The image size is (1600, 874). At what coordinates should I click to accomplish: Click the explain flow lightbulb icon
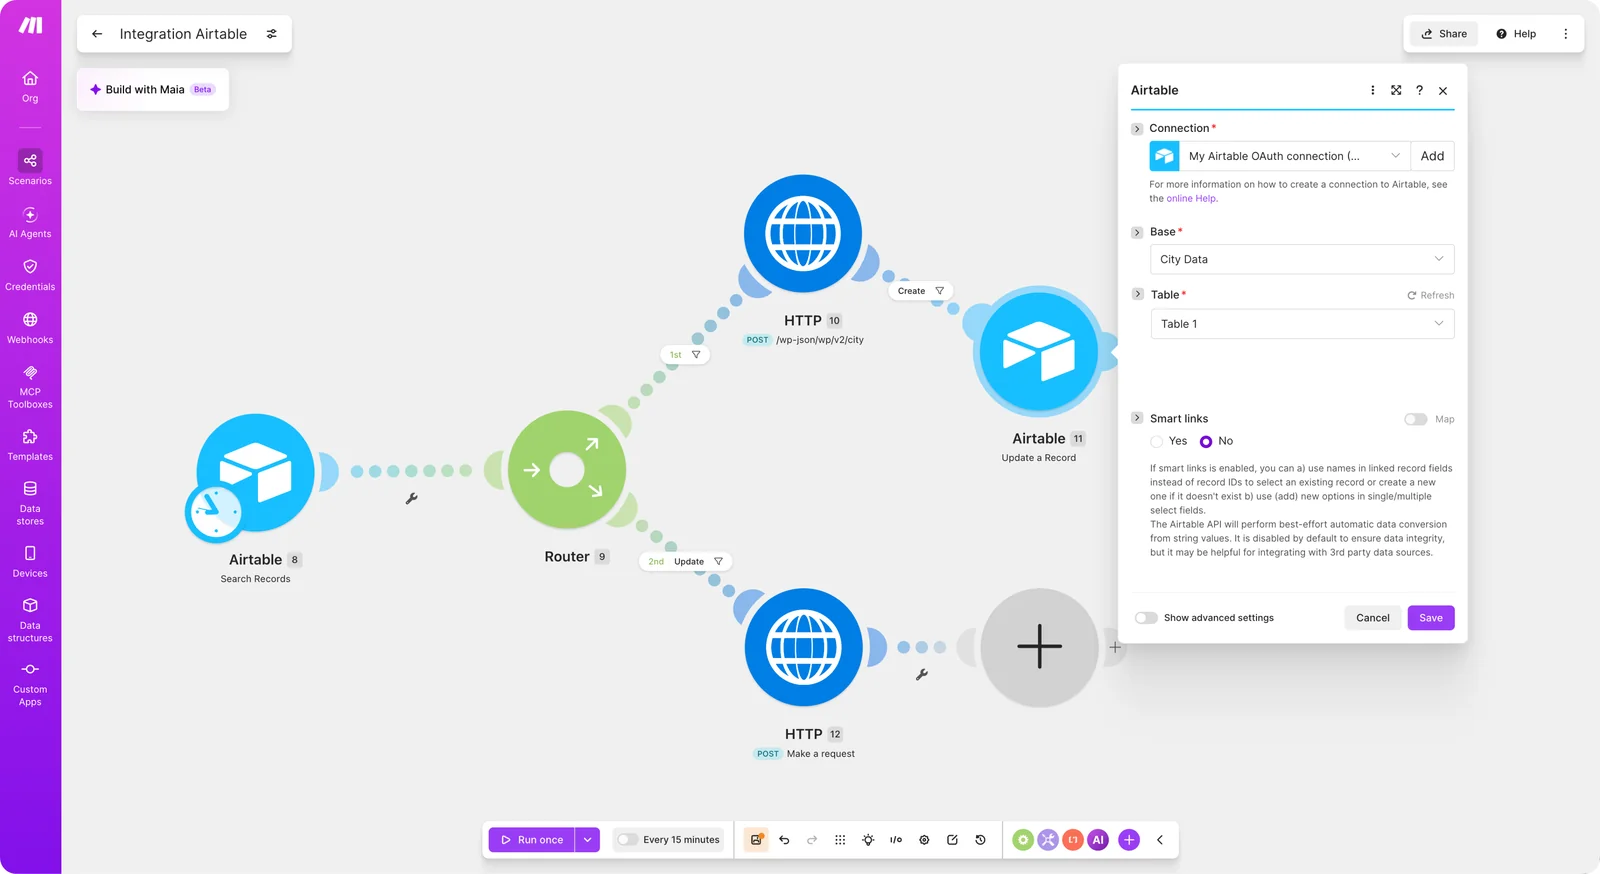pos(868,840)
